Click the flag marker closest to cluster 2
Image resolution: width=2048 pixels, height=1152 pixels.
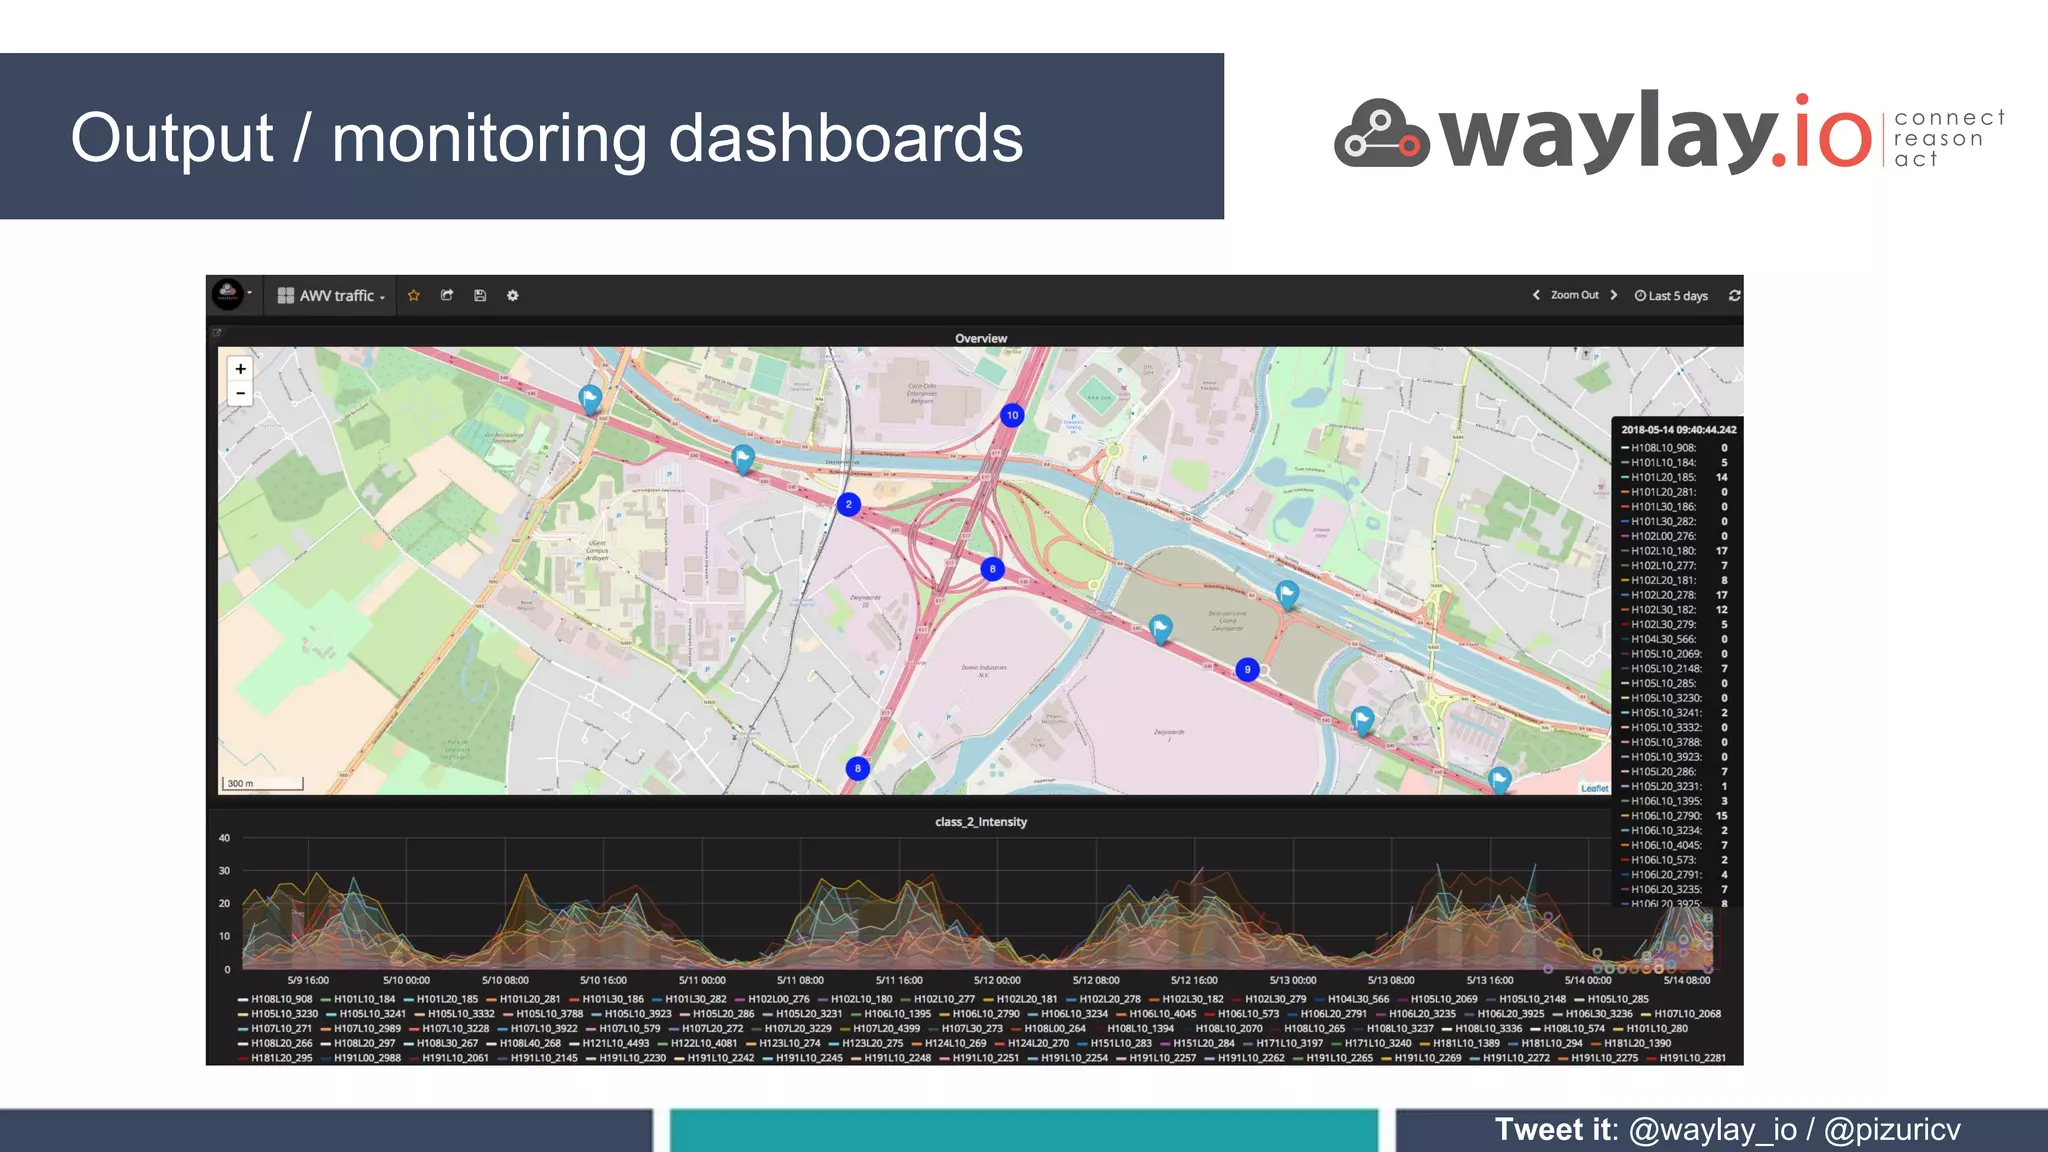tap(742, 459)
